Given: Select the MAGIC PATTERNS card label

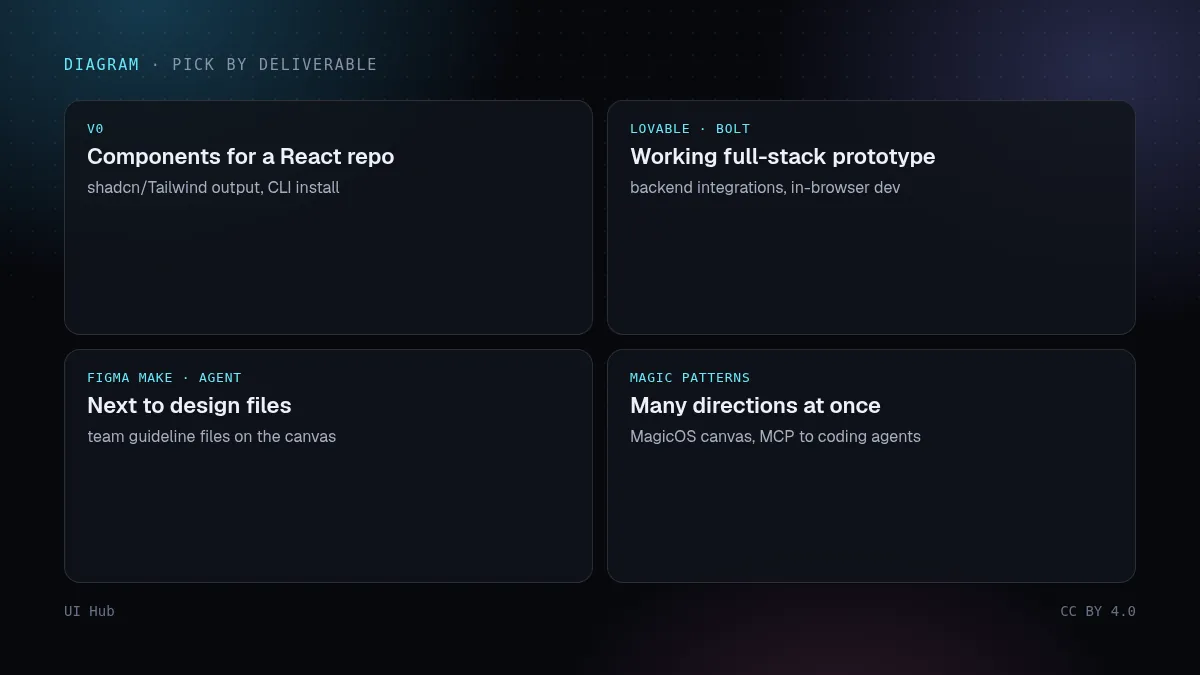Looking at the screenshot, I should click(x=690, y=378).
